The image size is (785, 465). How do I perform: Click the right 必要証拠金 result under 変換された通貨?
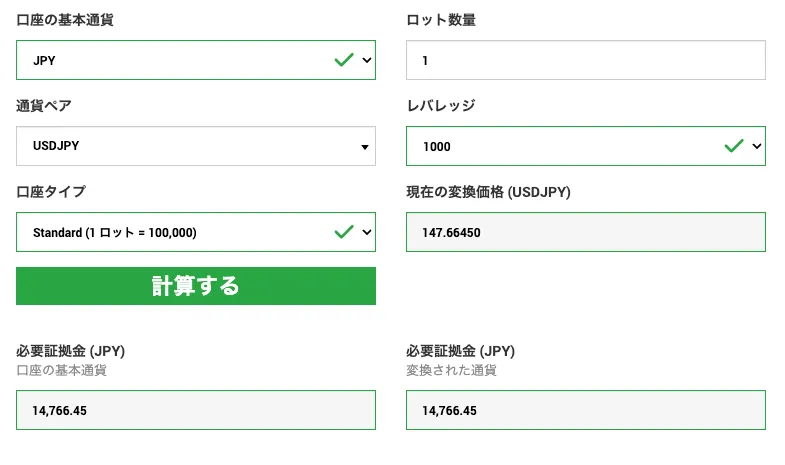(x=585, y=410)
